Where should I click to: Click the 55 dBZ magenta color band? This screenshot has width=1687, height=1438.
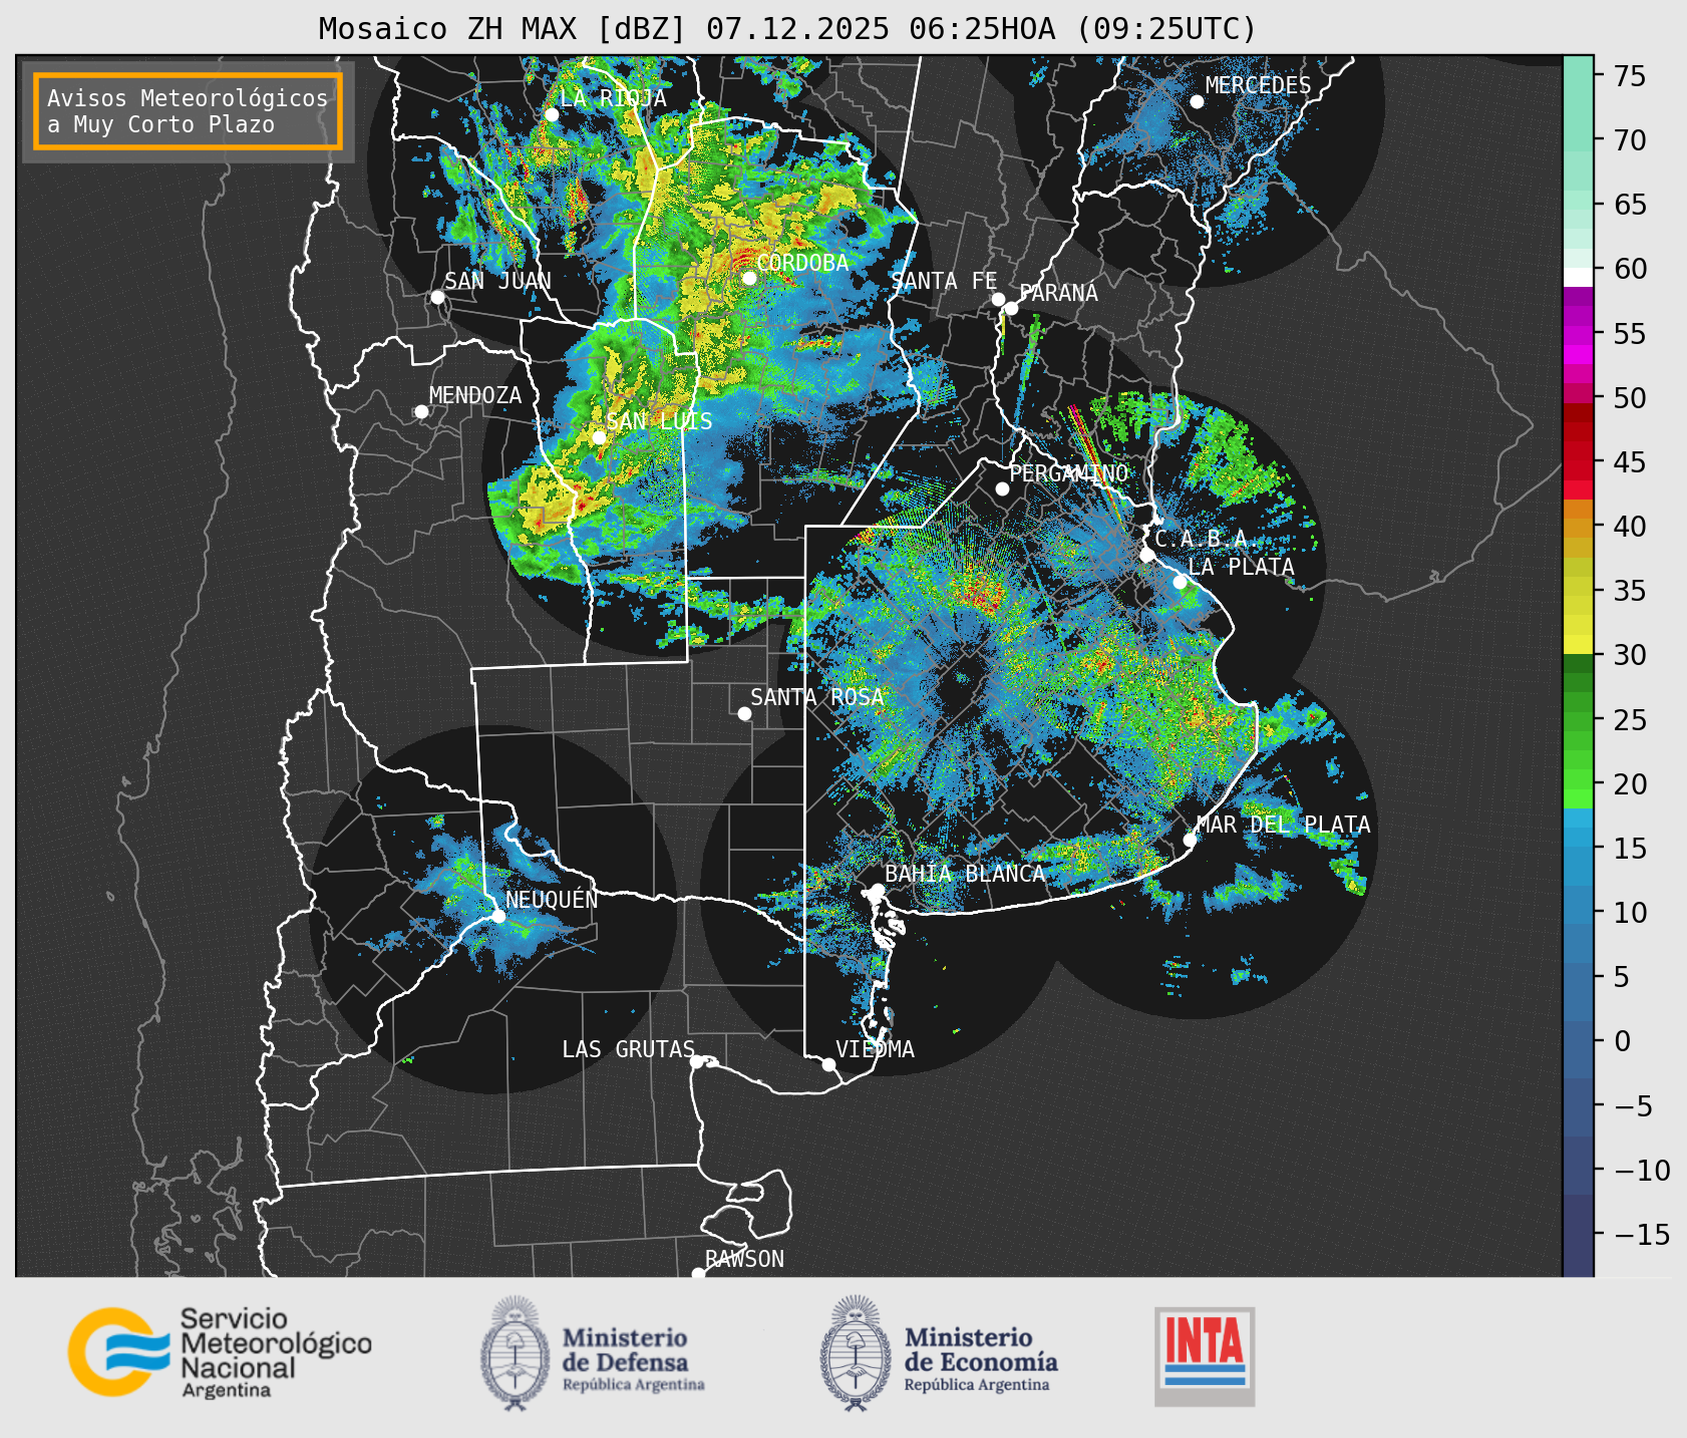coord(1578,336)
